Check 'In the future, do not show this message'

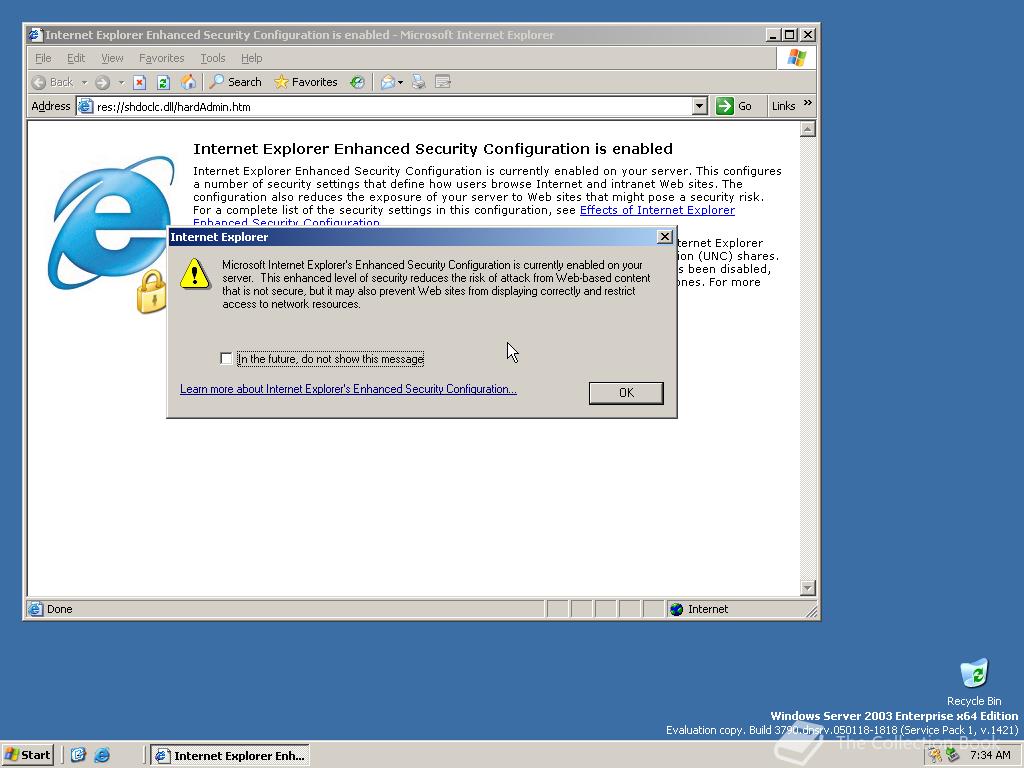226,359
